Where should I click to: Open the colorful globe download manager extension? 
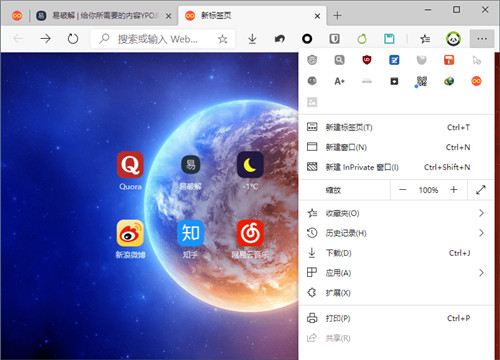[449, 81]
